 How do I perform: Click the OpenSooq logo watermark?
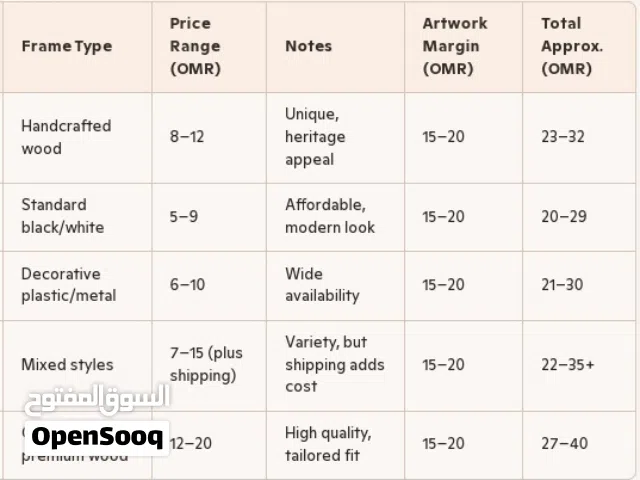tap(96, 436)
